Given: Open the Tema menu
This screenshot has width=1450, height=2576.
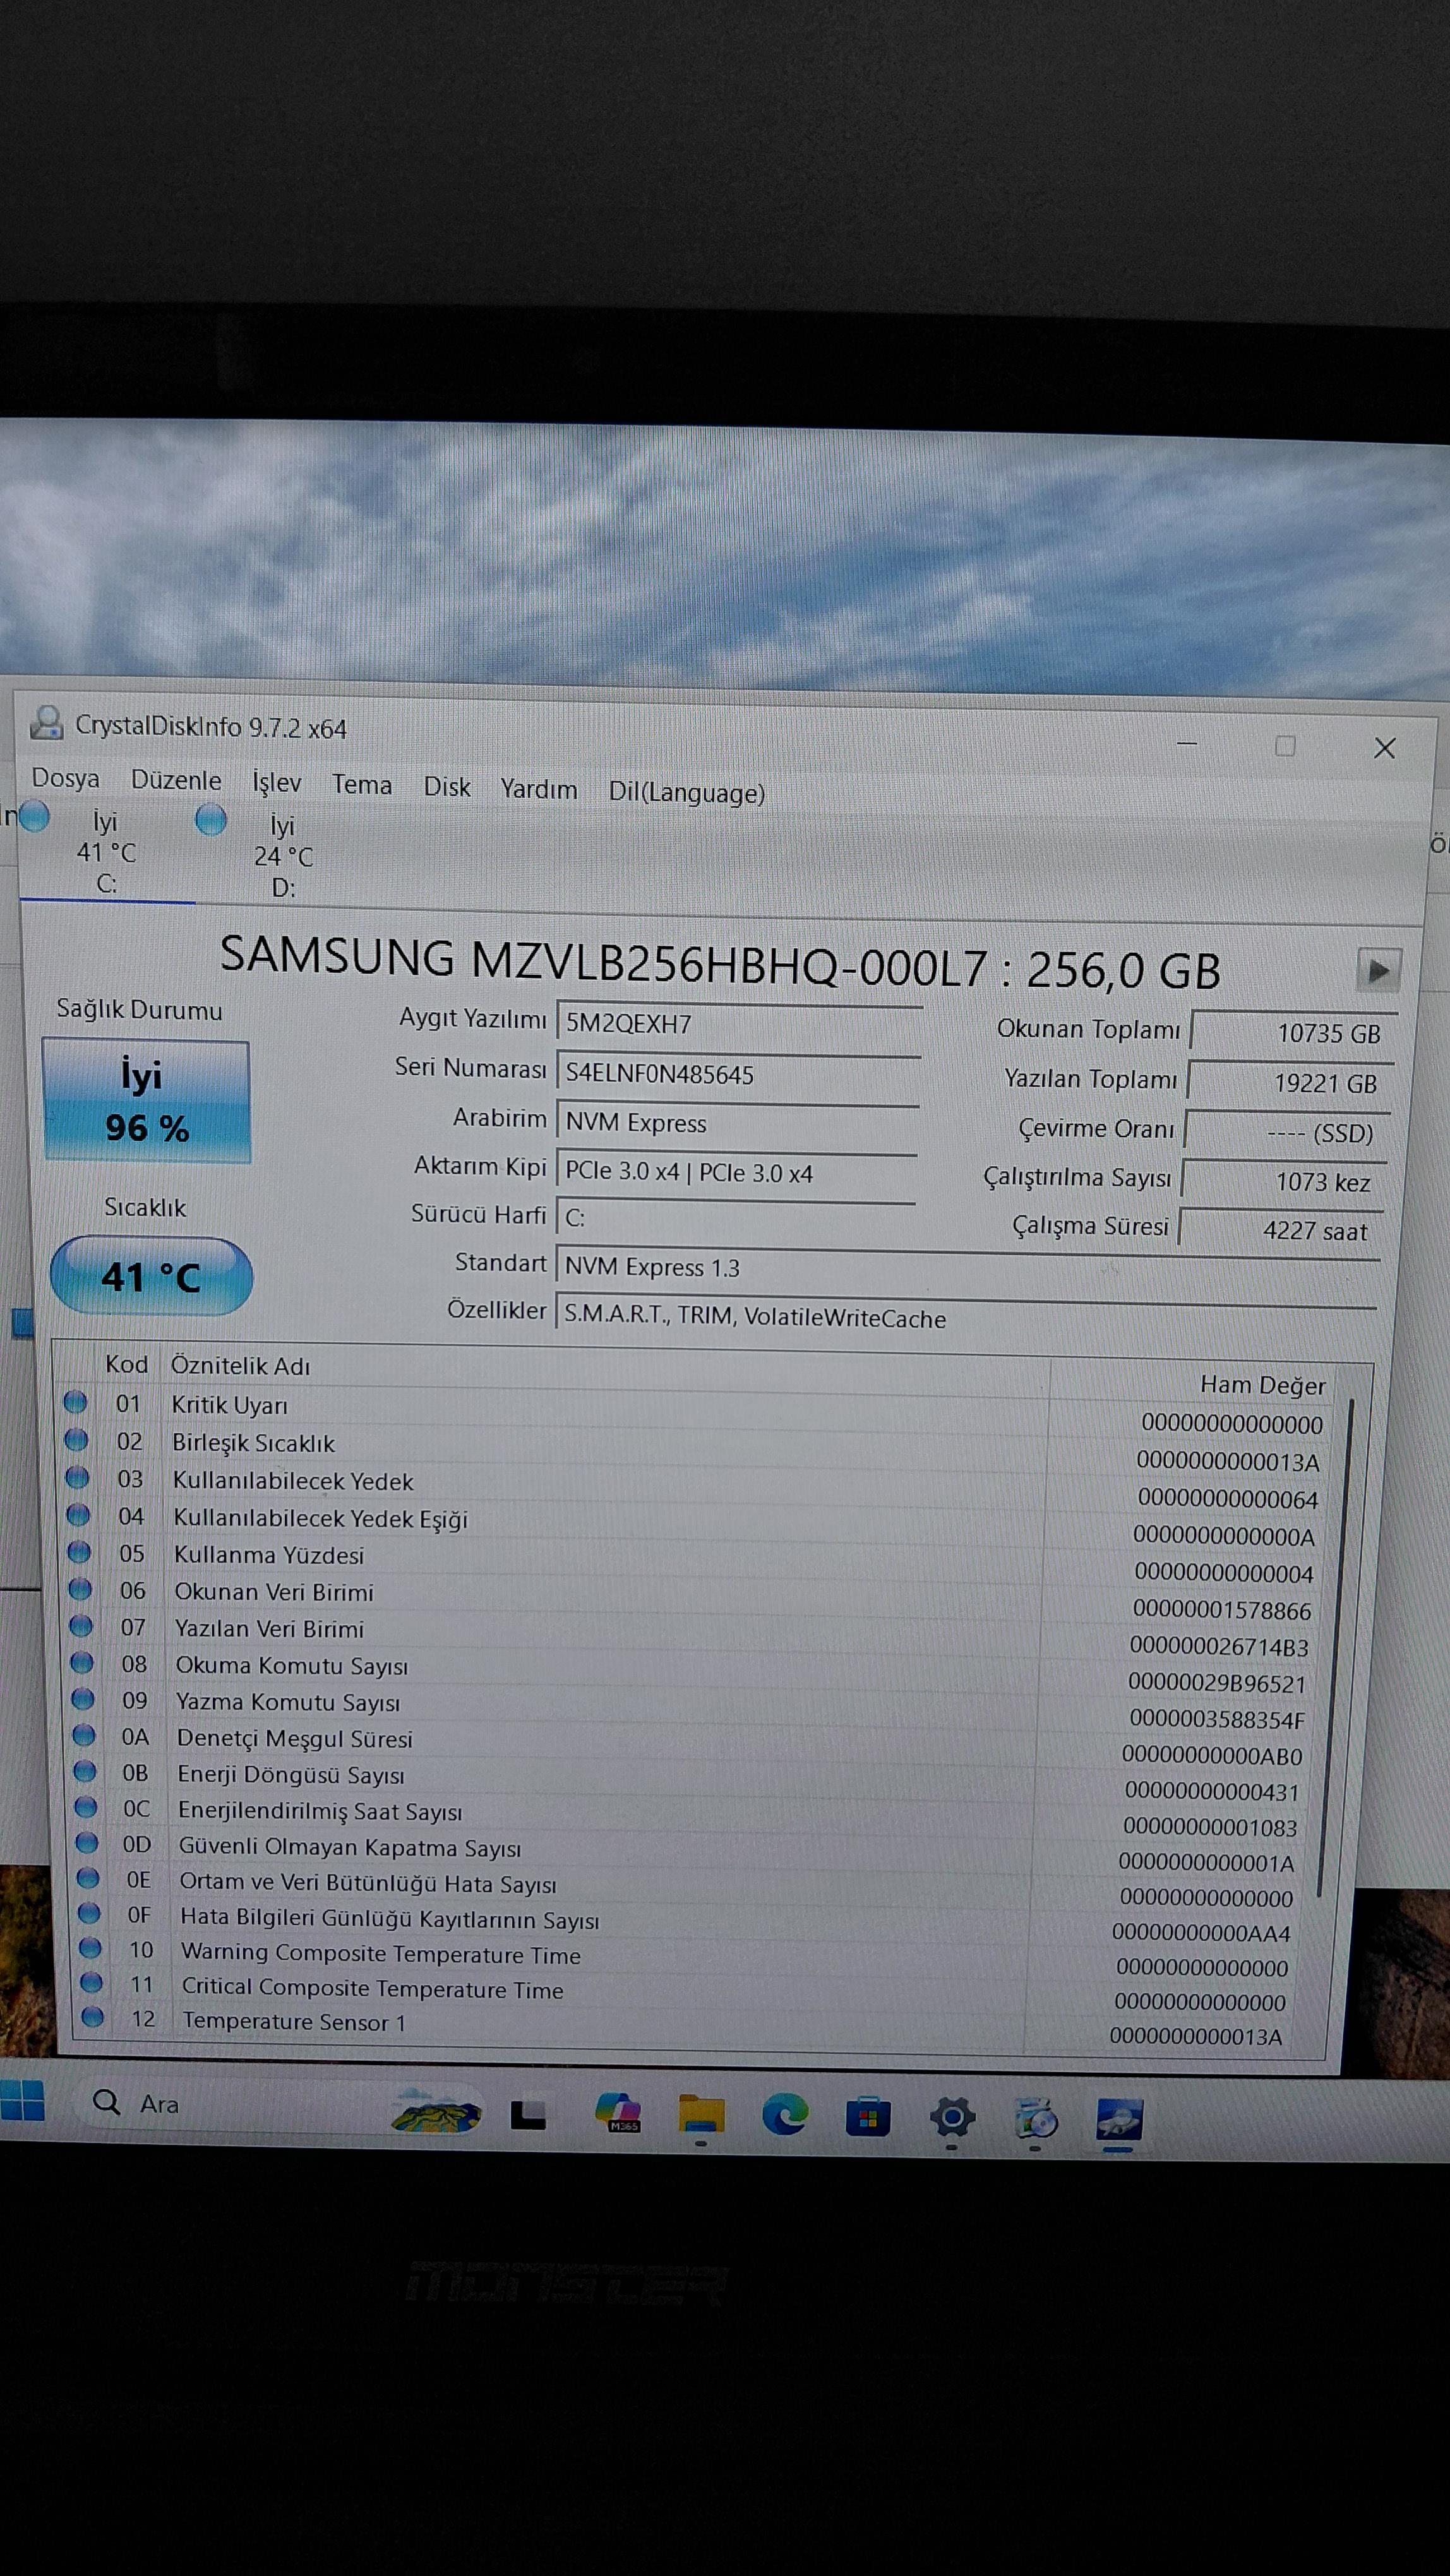Looking at the screenshot, I should click(x=362, y=785).
